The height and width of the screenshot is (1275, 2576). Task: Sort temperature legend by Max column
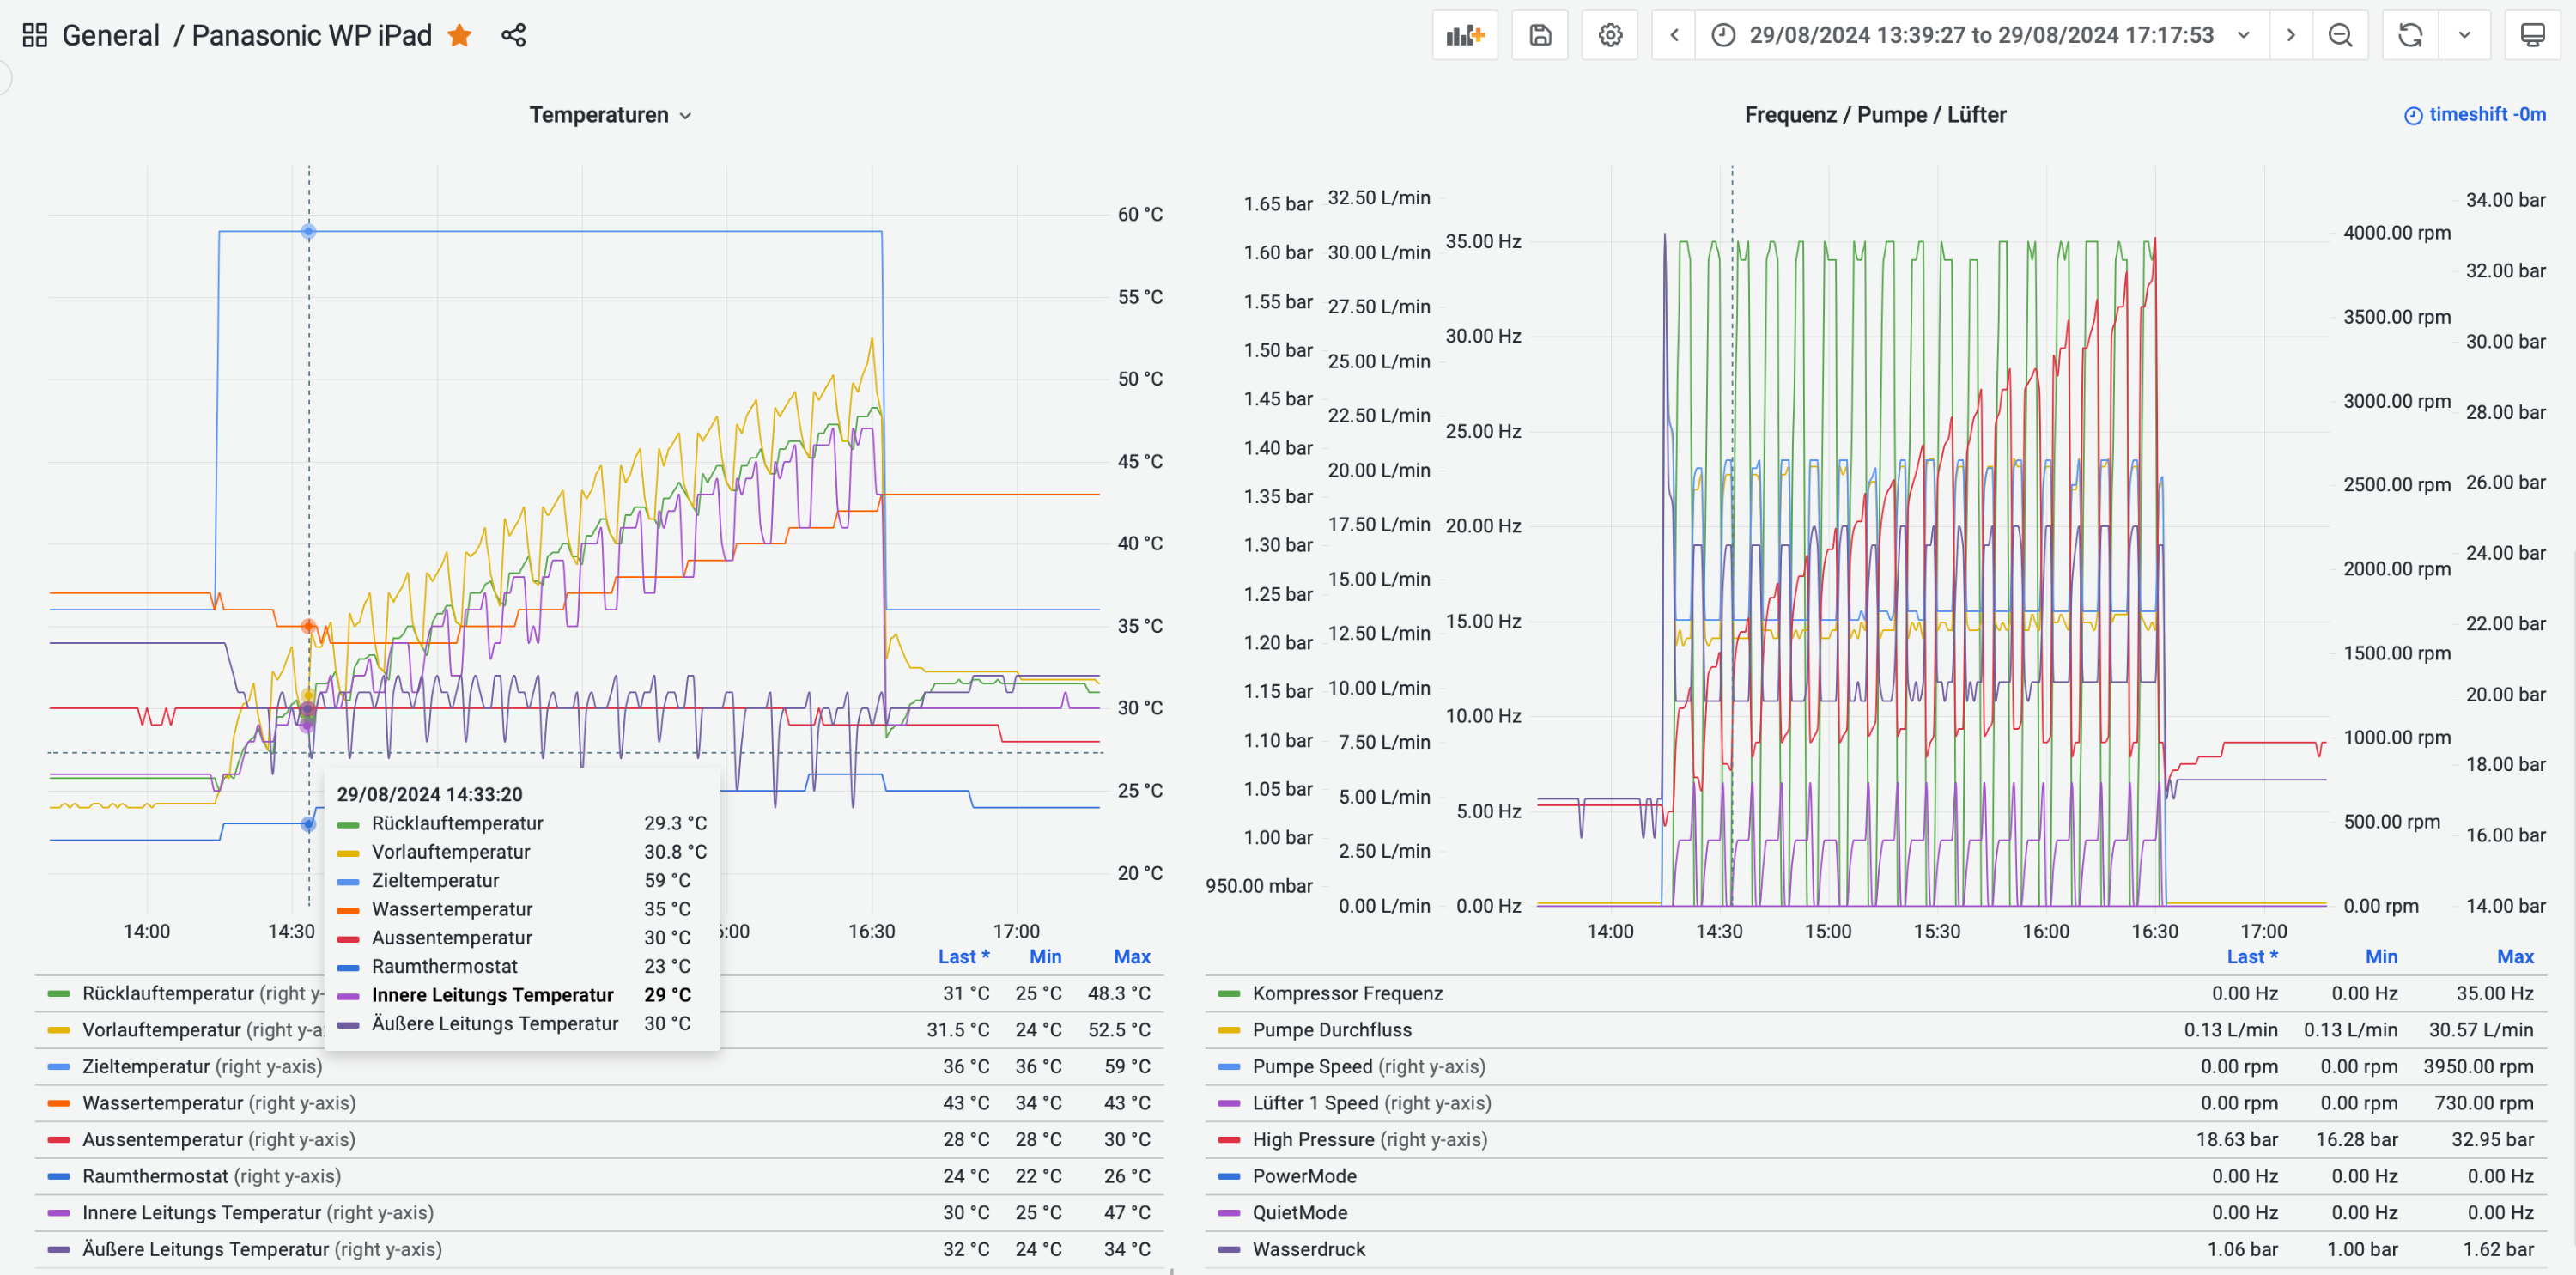point(1131,956)
